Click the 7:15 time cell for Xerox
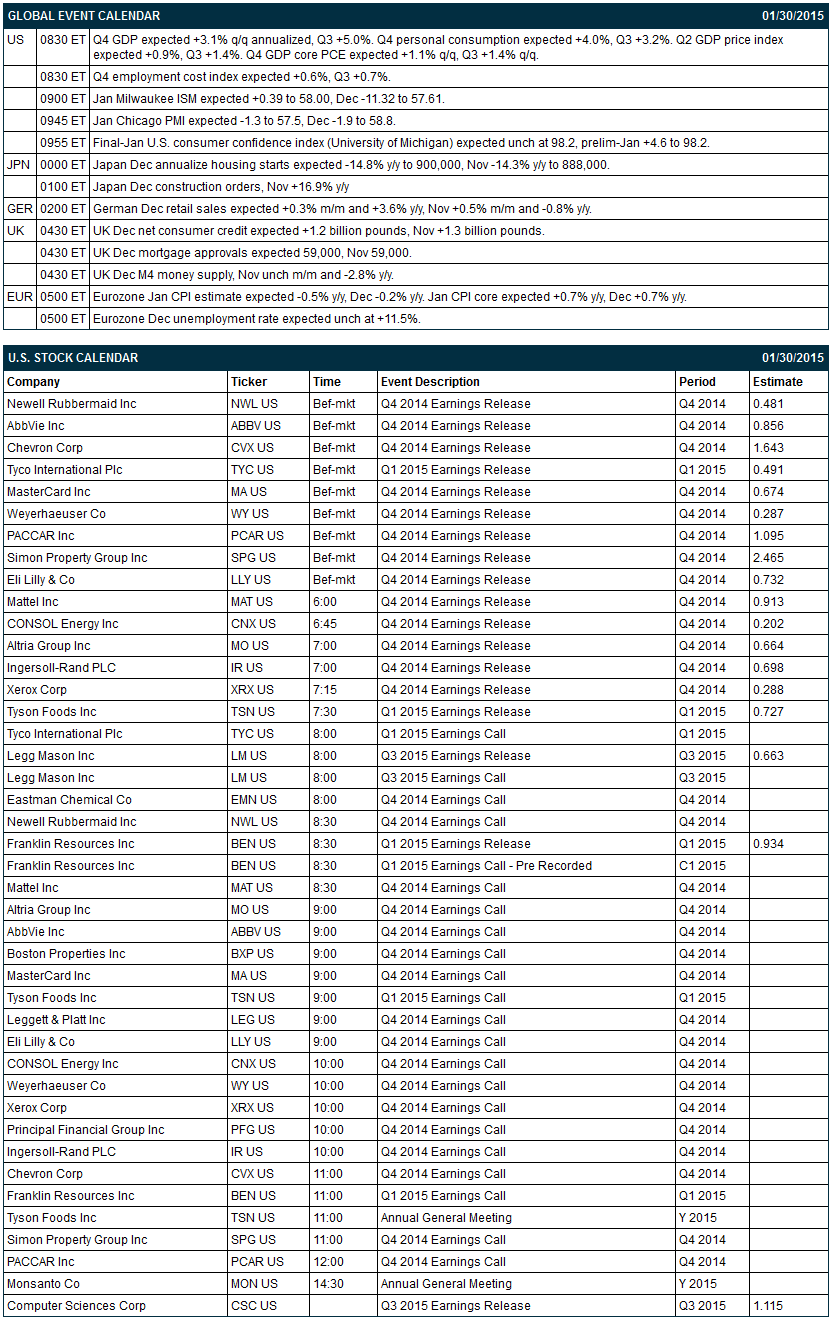The height and width of the screenshot is (1322, 834). point(343,690)
